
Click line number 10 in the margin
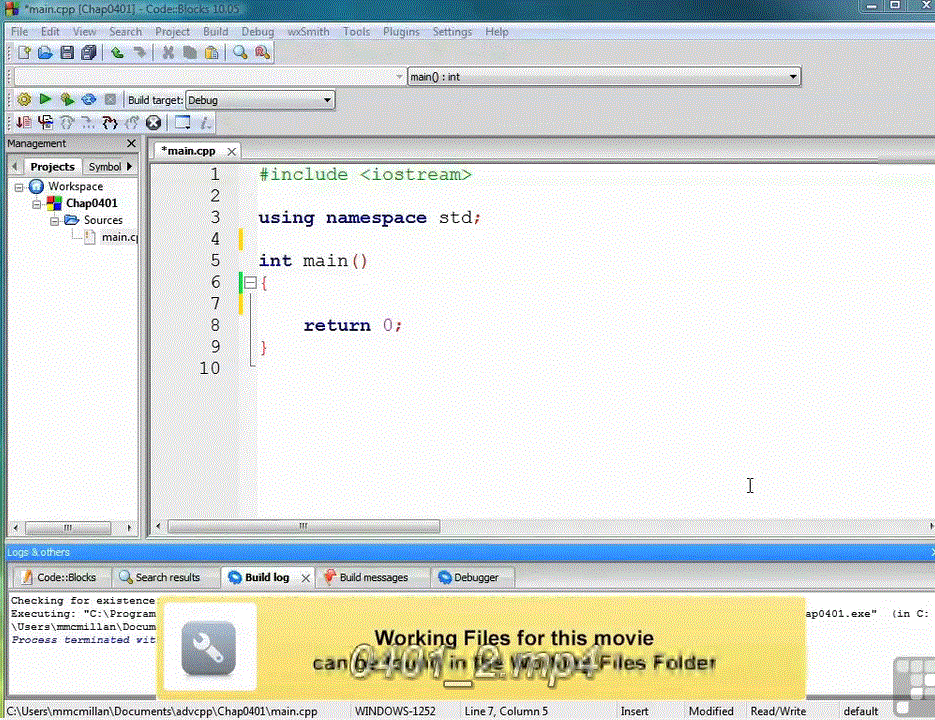209,368
